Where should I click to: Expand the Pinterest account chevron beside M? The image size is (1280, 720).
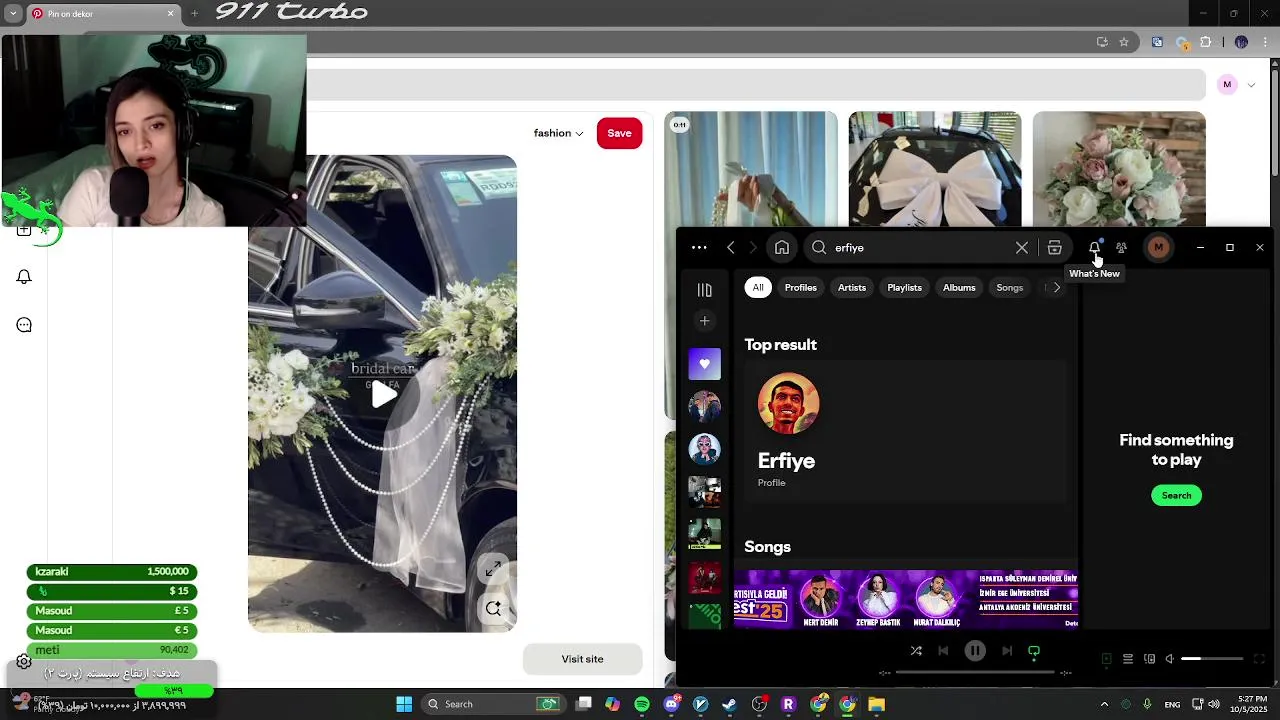coord(1251,85)
